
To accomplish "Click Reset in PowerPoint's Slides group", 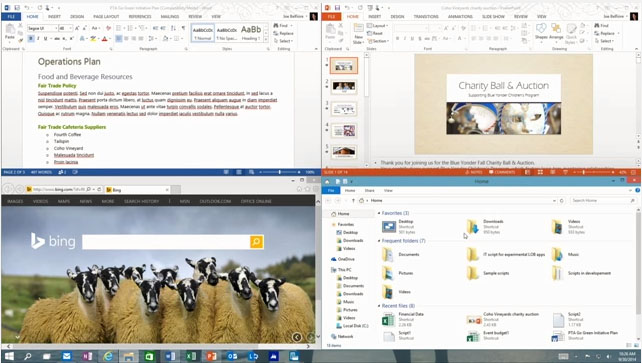I will pyautogui.click(x=375, y=33).
